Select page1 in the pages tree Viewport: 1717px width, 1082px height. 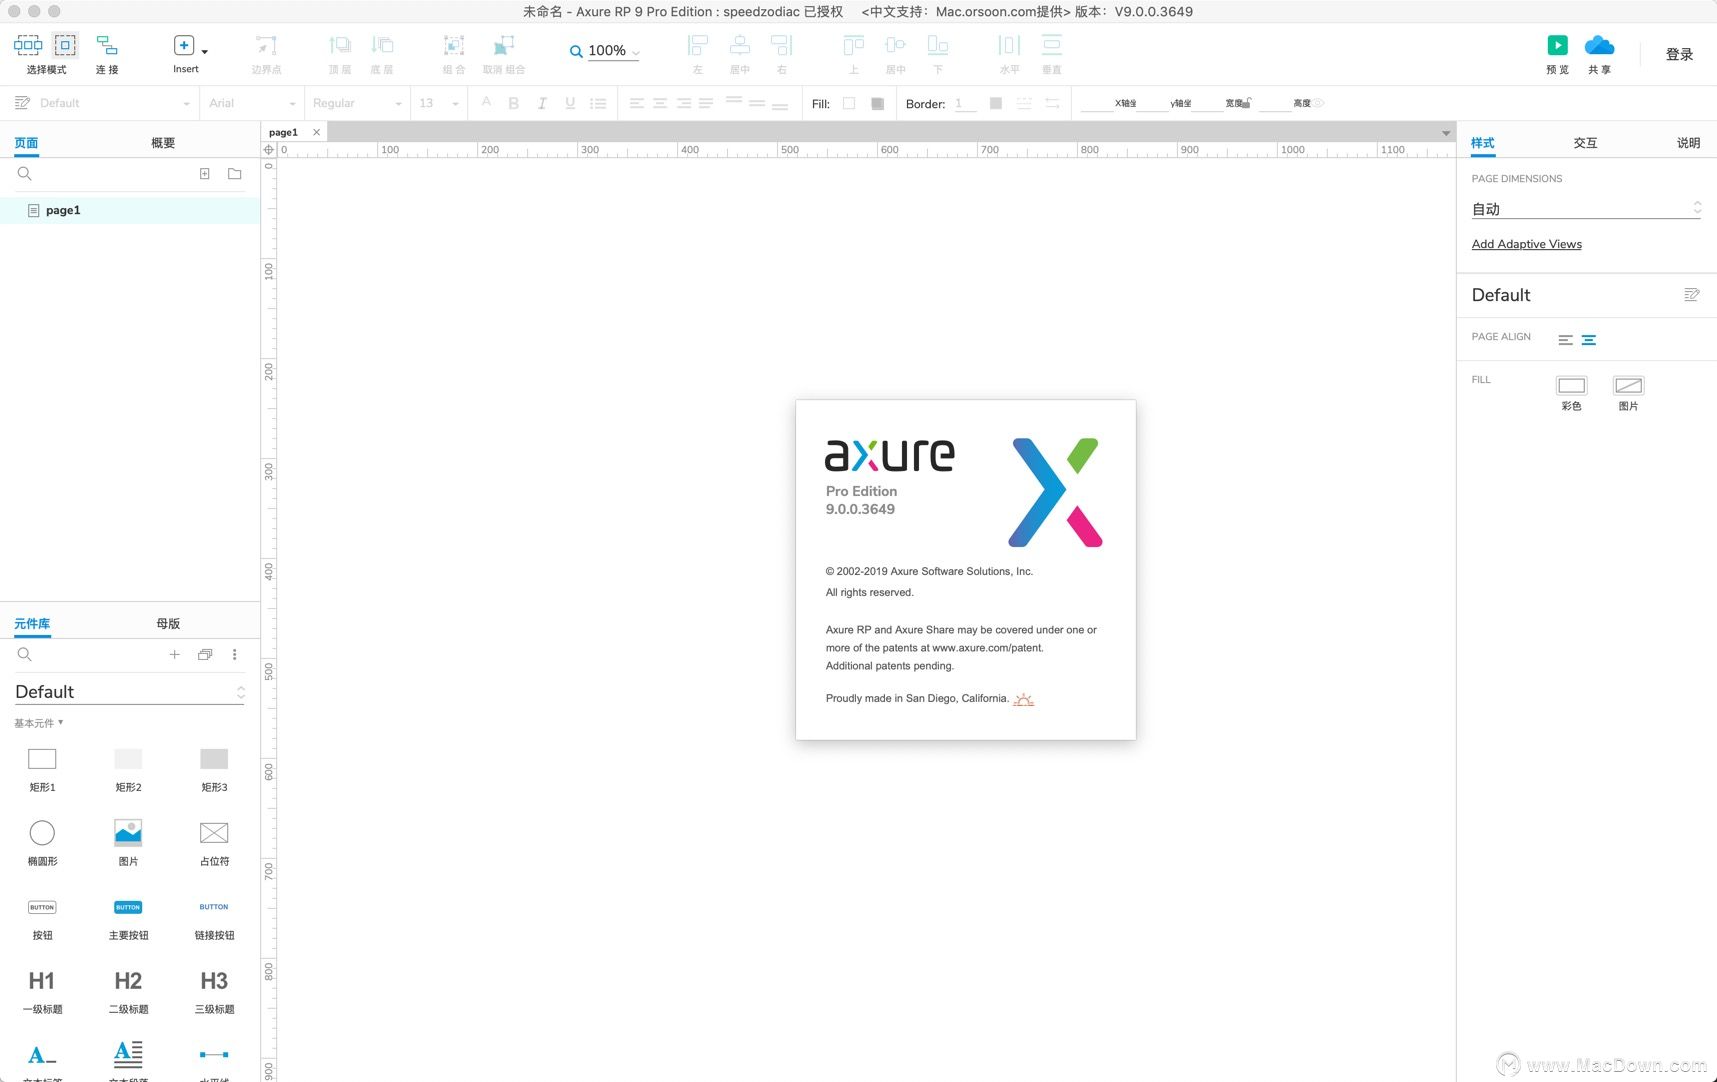point(130,210)
